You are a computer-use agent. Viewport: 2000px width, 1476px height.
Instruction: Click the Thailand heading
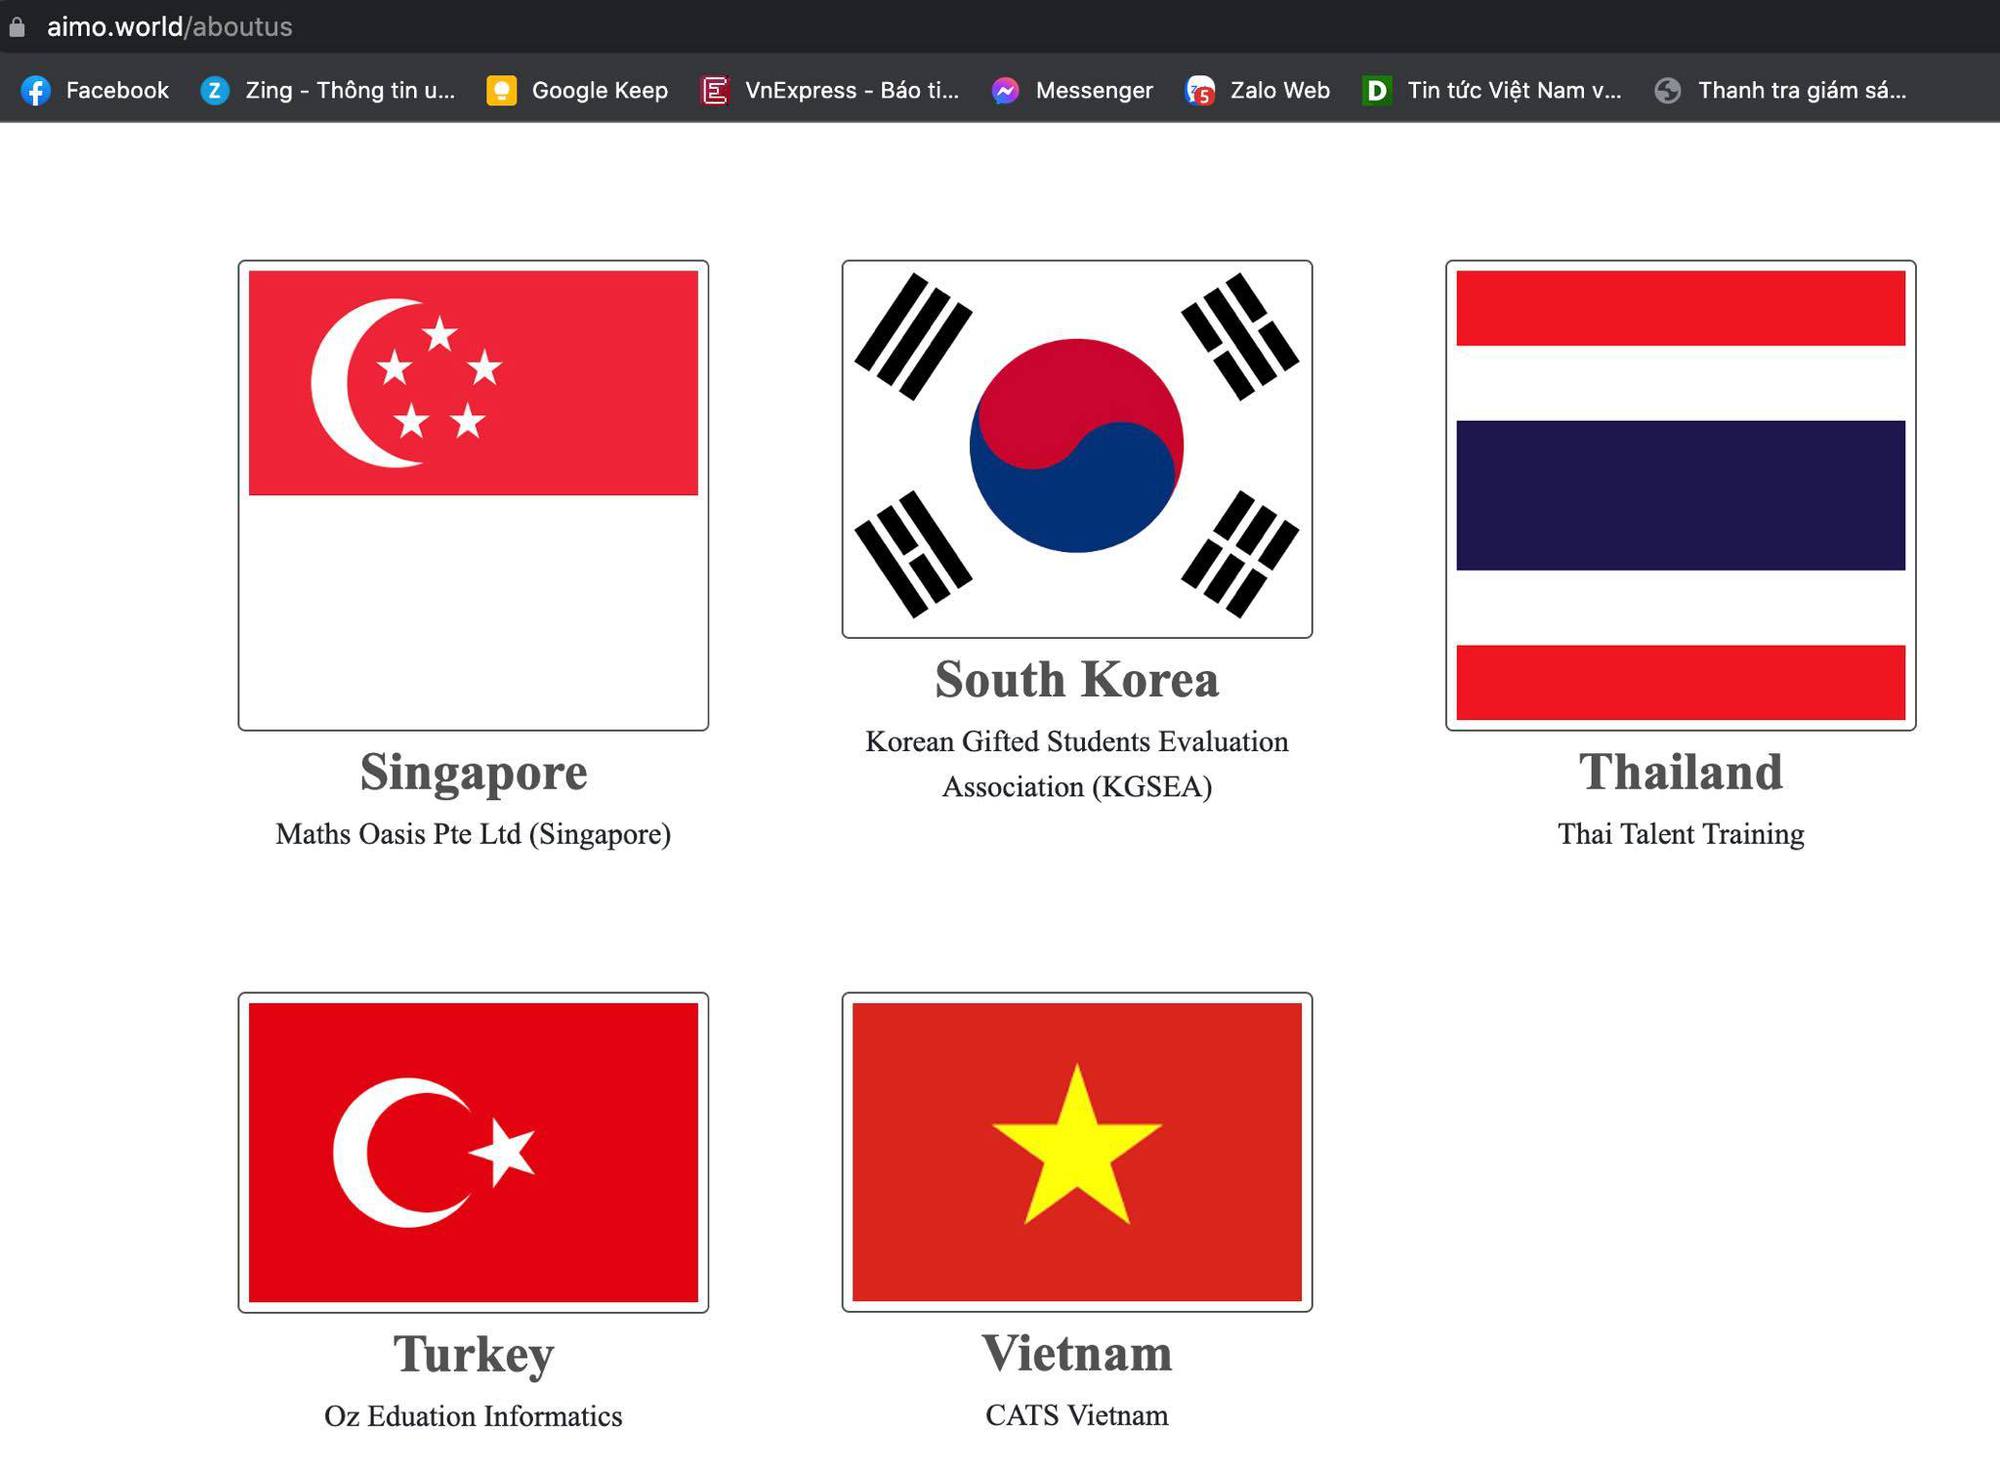[x=1681, y=772]
